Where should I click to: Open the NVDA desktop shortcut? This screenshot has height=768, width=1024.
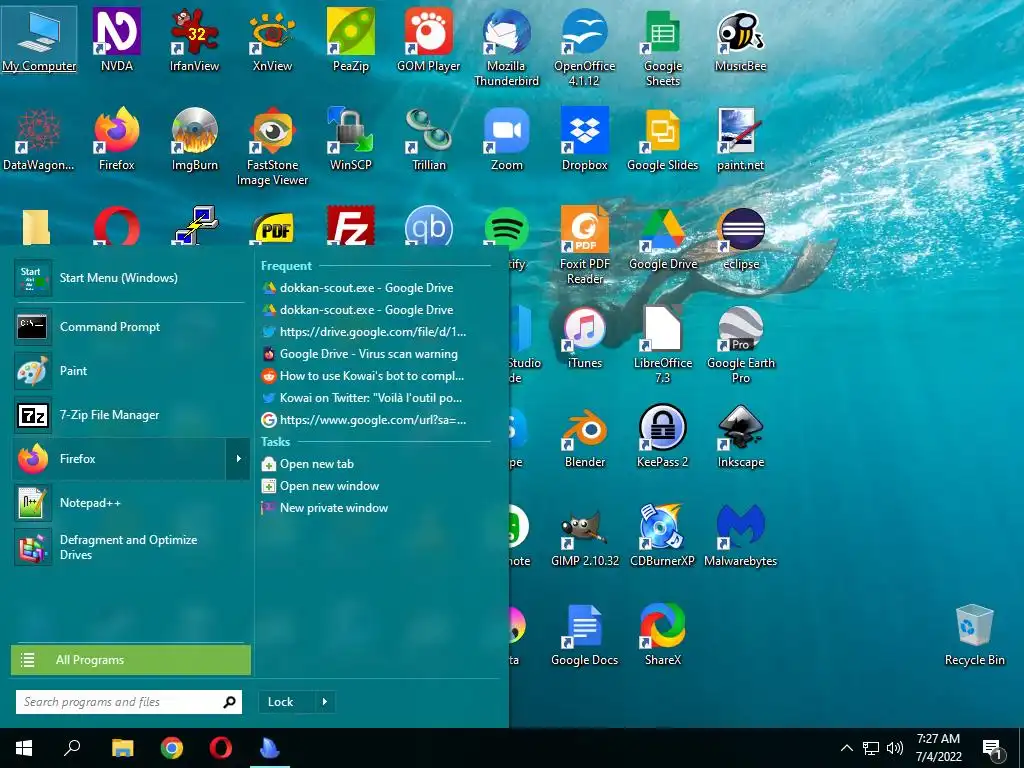click(x=116, y=39)
